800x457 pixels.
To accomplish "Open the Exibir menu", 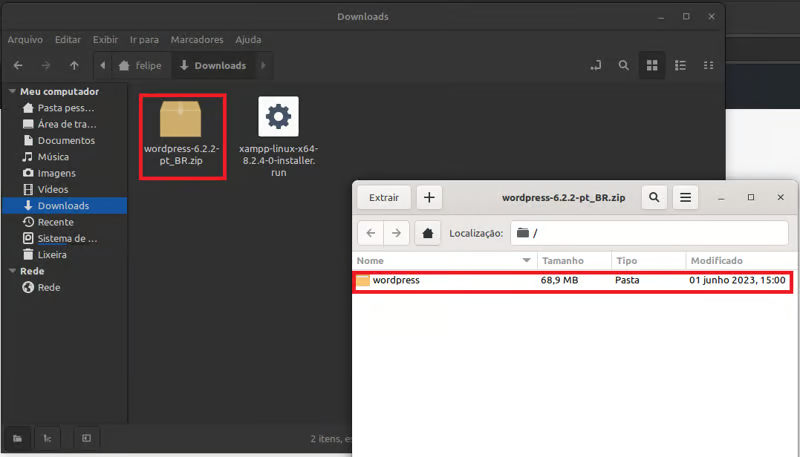I will (105, 40).
